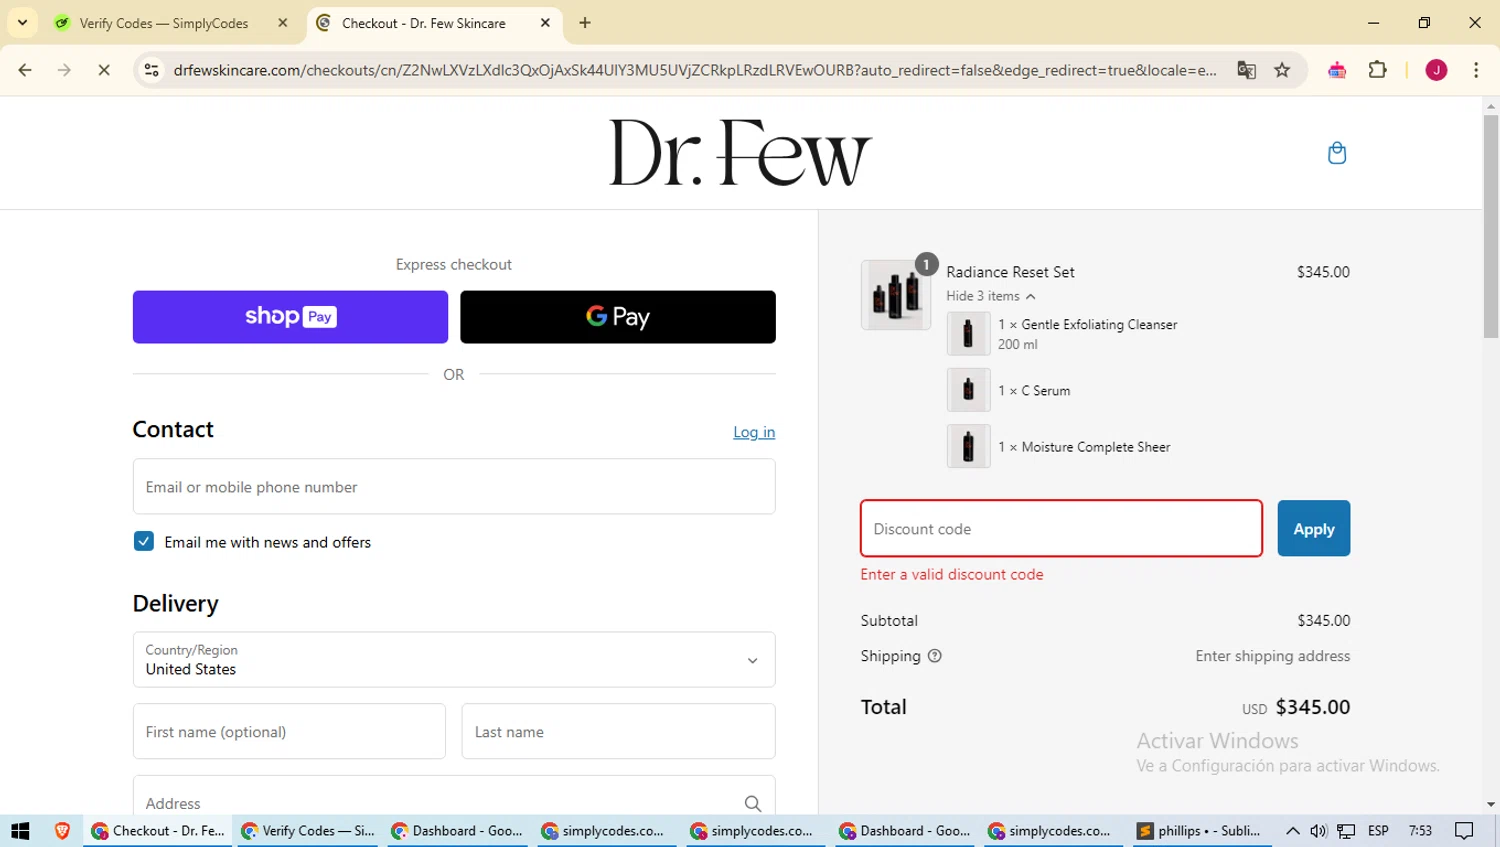
Task: Uncheck Email me with news and offers
Action: point(144,541)
